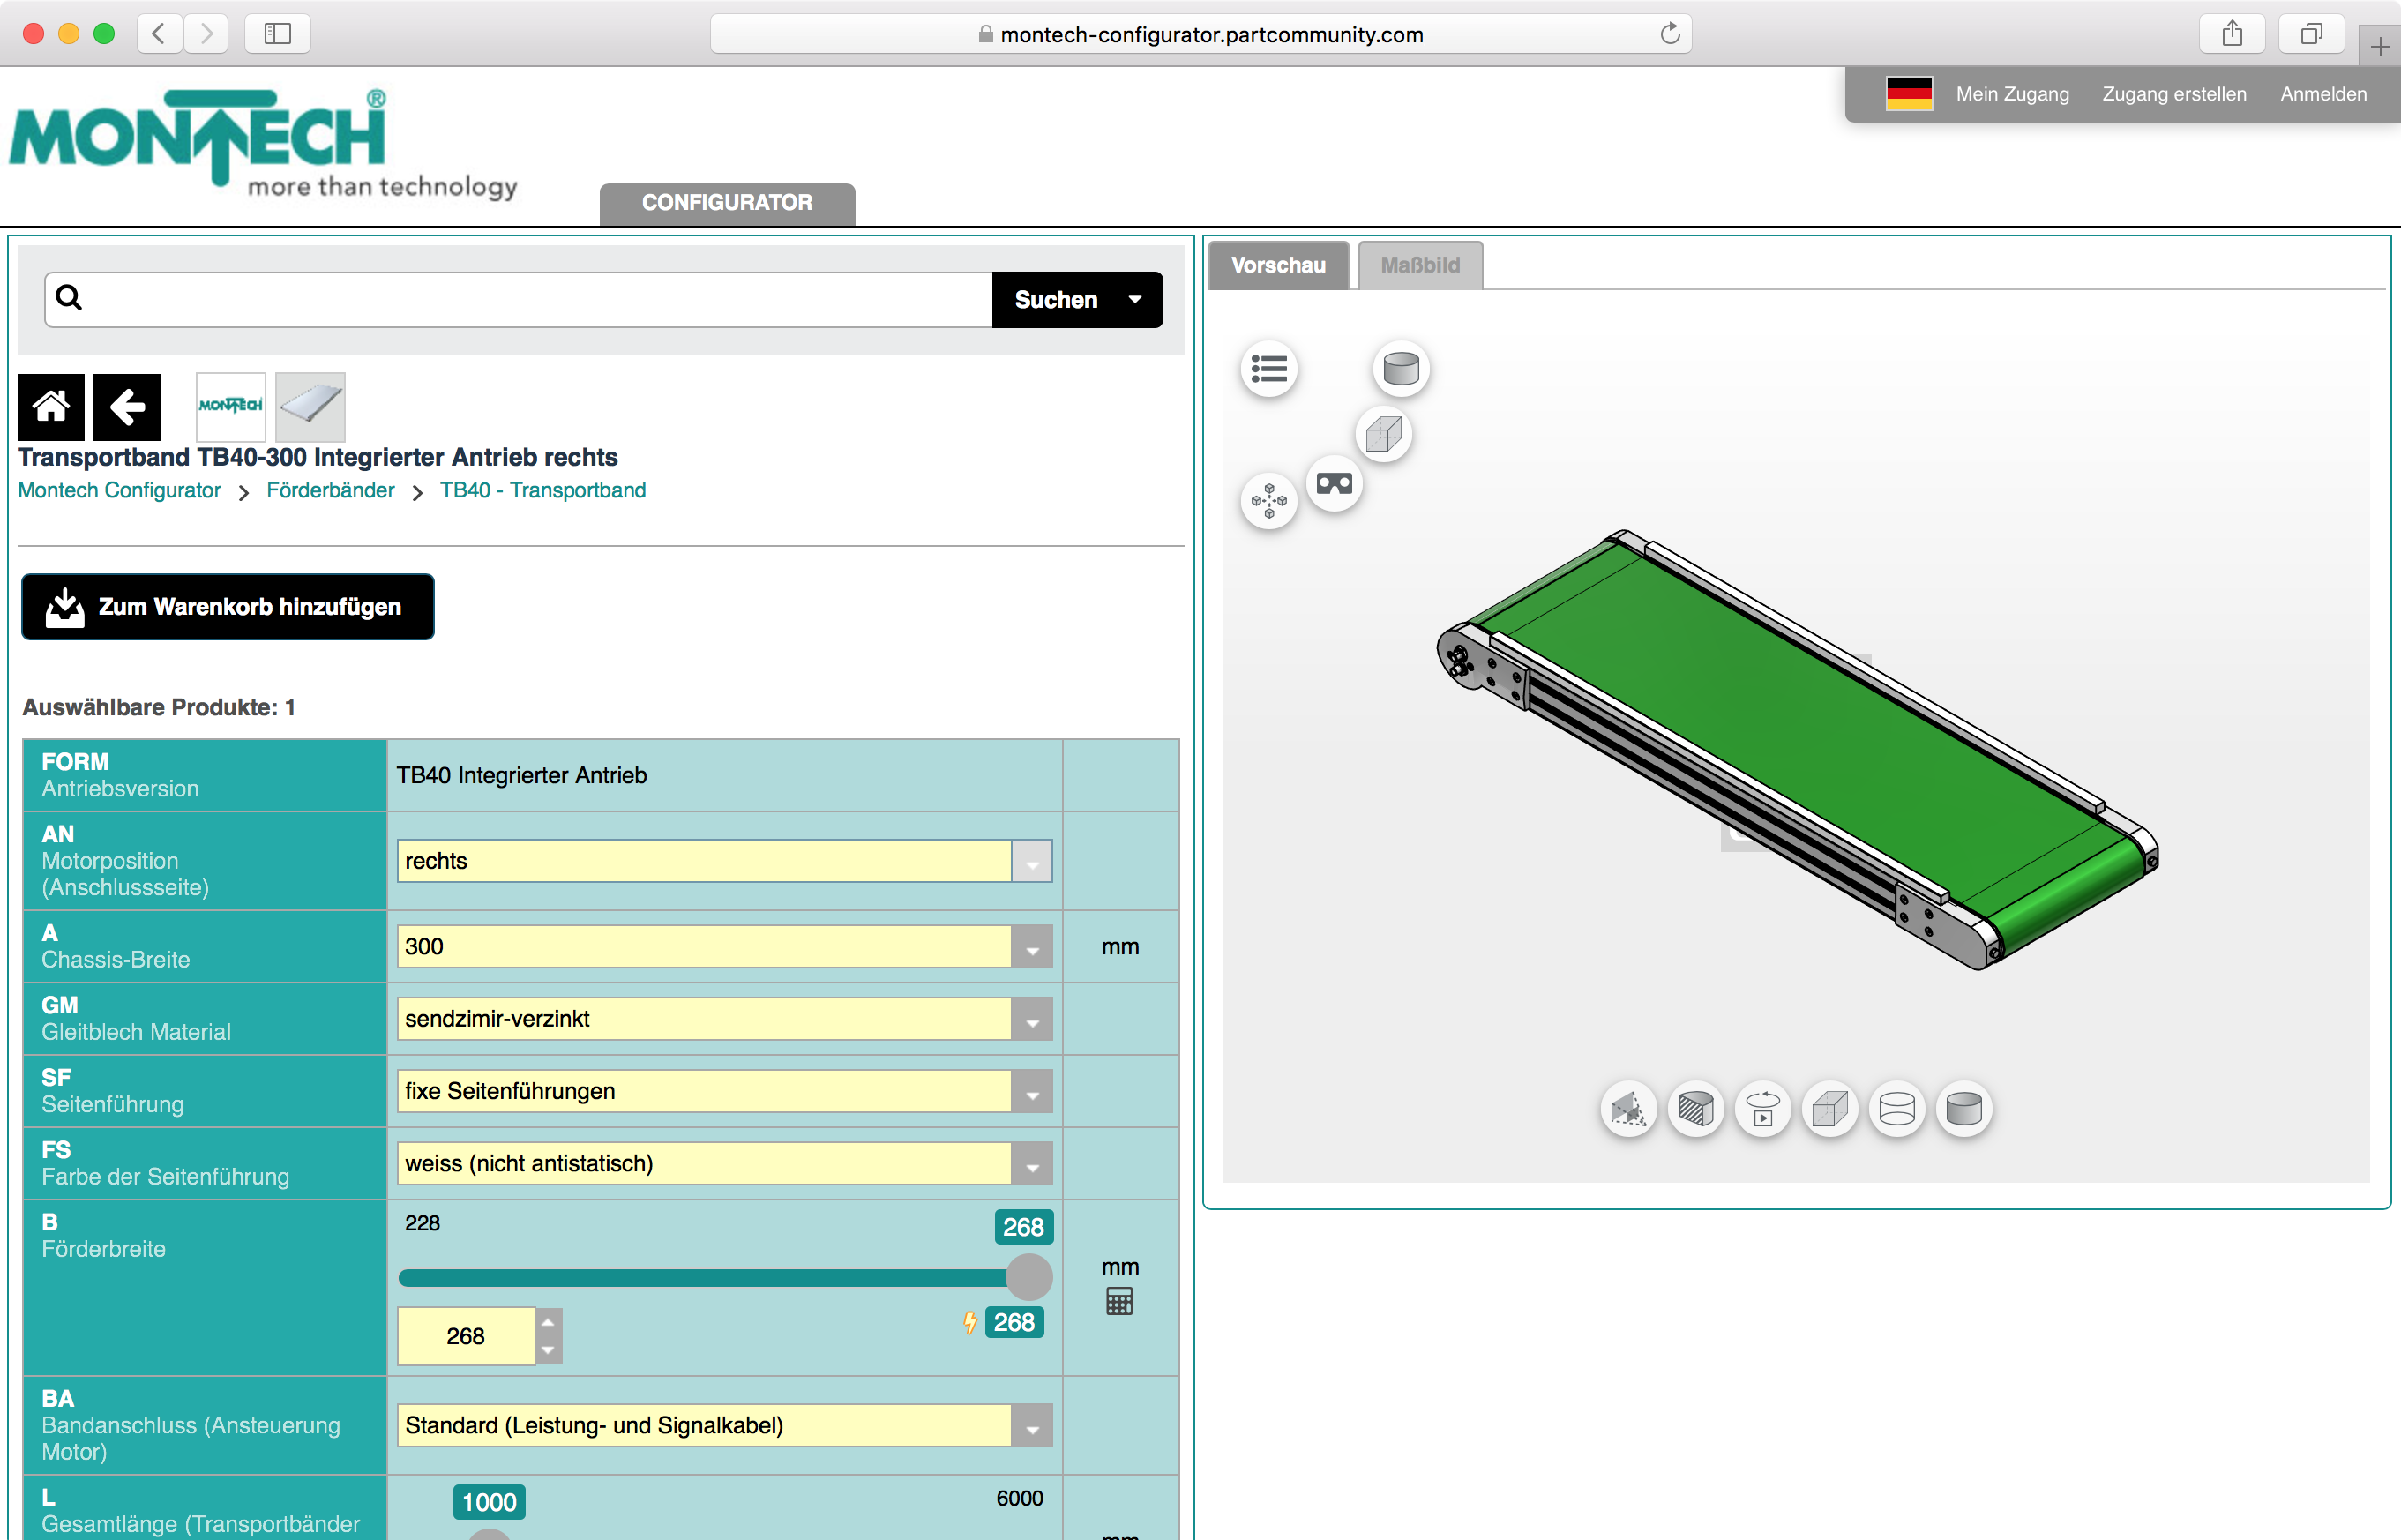Click the shaded cylinder icon near top of preview

[x=1400, y=369]
